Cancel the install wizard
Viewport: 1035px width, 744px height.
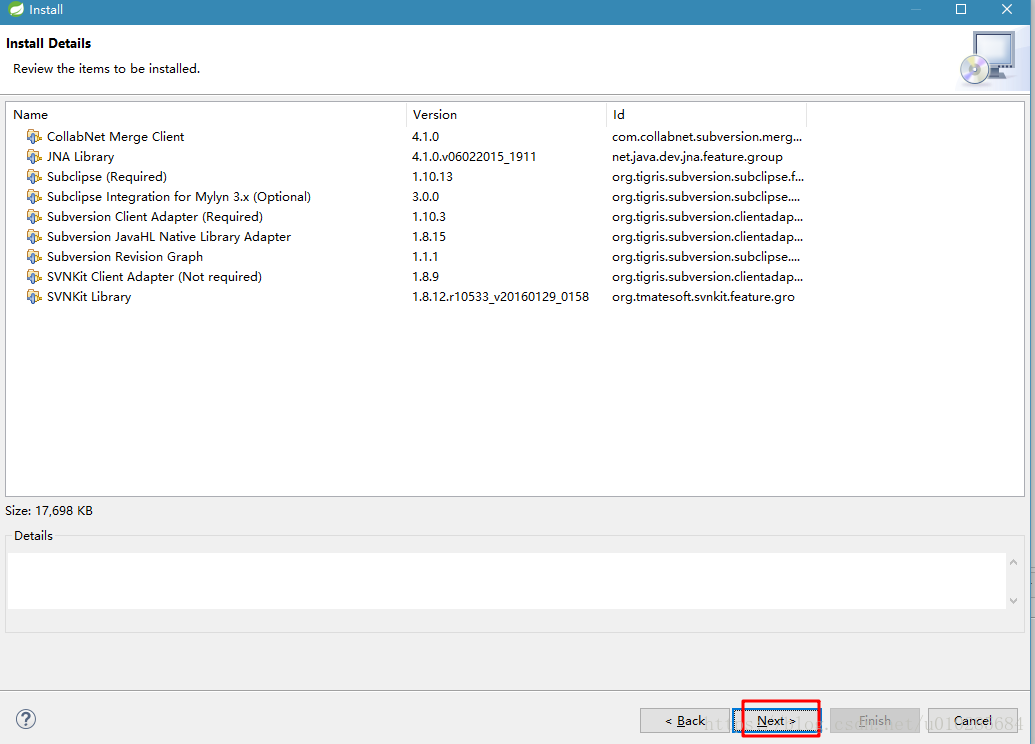[x=972, y=720]
